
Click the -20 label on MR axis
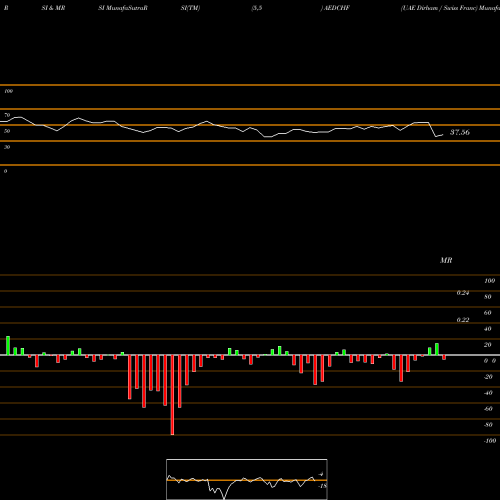pos(488,377)
